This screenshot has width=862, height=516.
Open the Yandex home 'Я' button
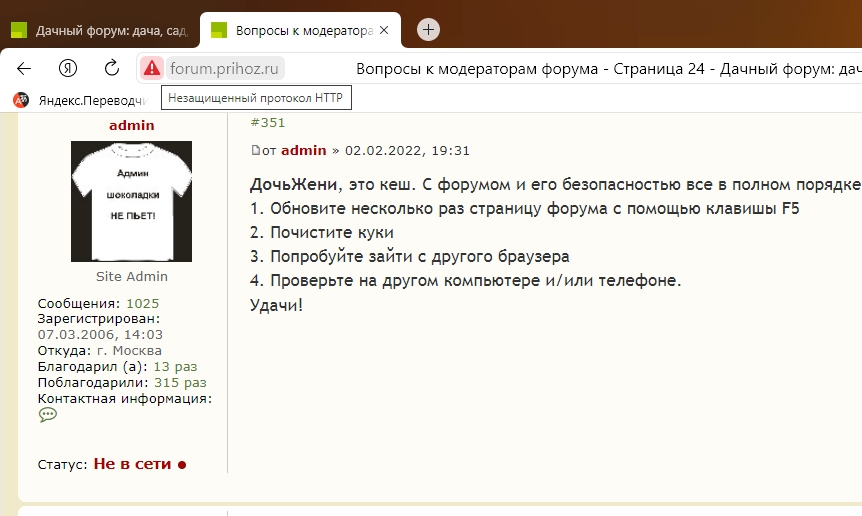68,68
